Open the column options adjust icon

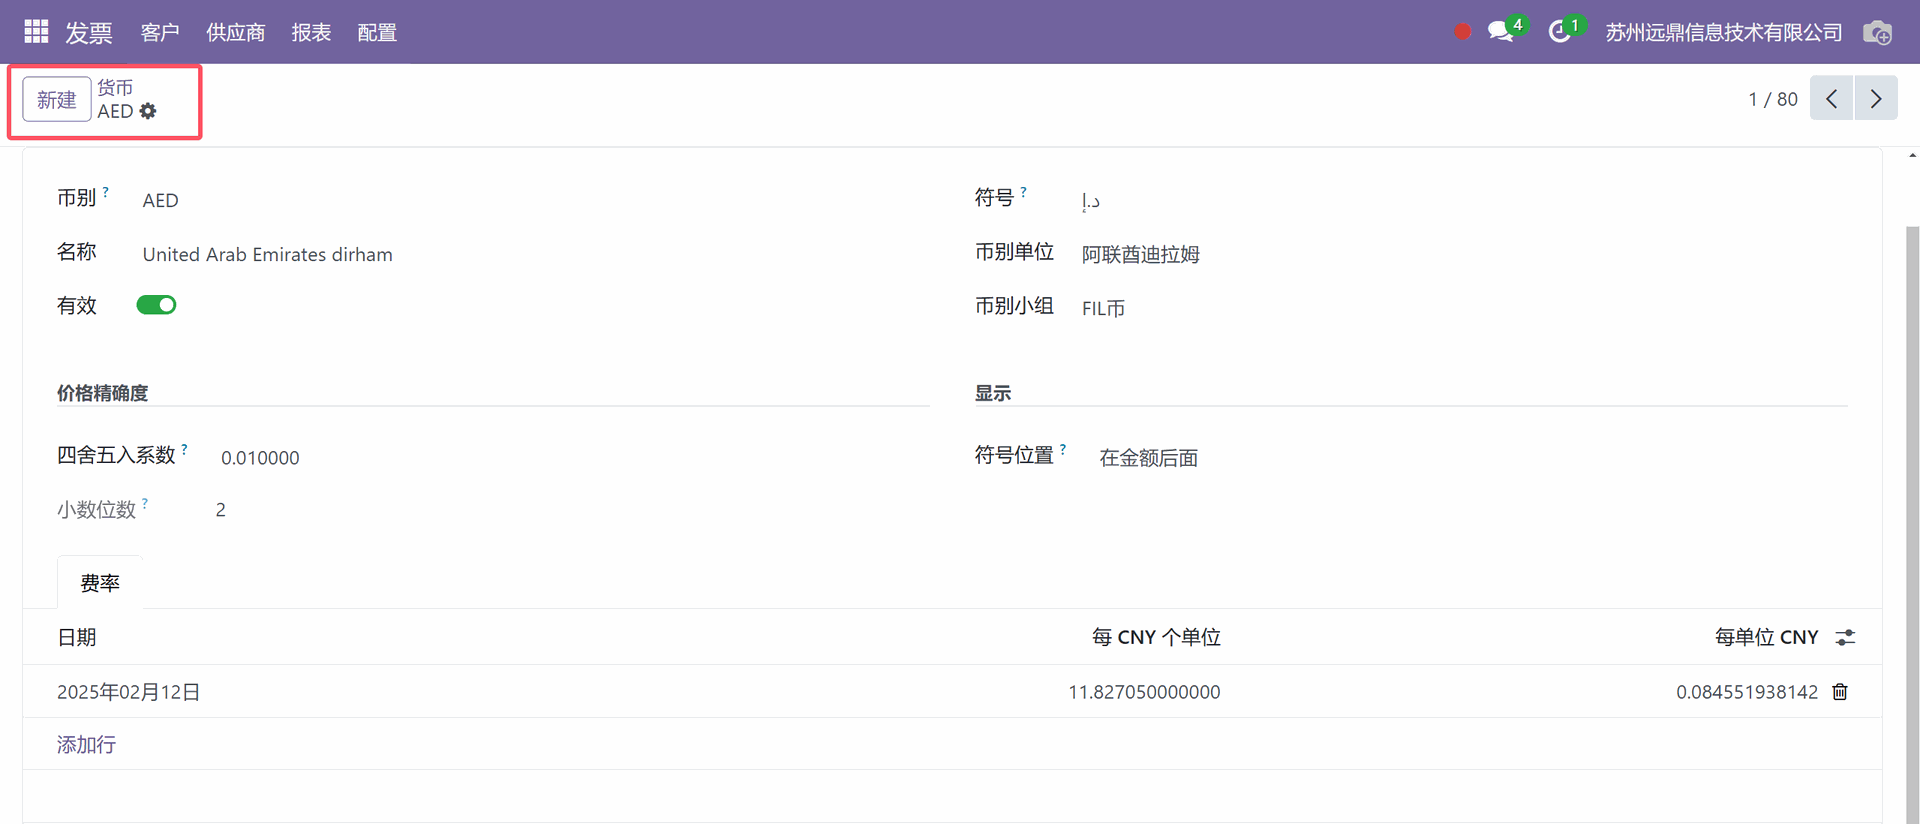1845,637
